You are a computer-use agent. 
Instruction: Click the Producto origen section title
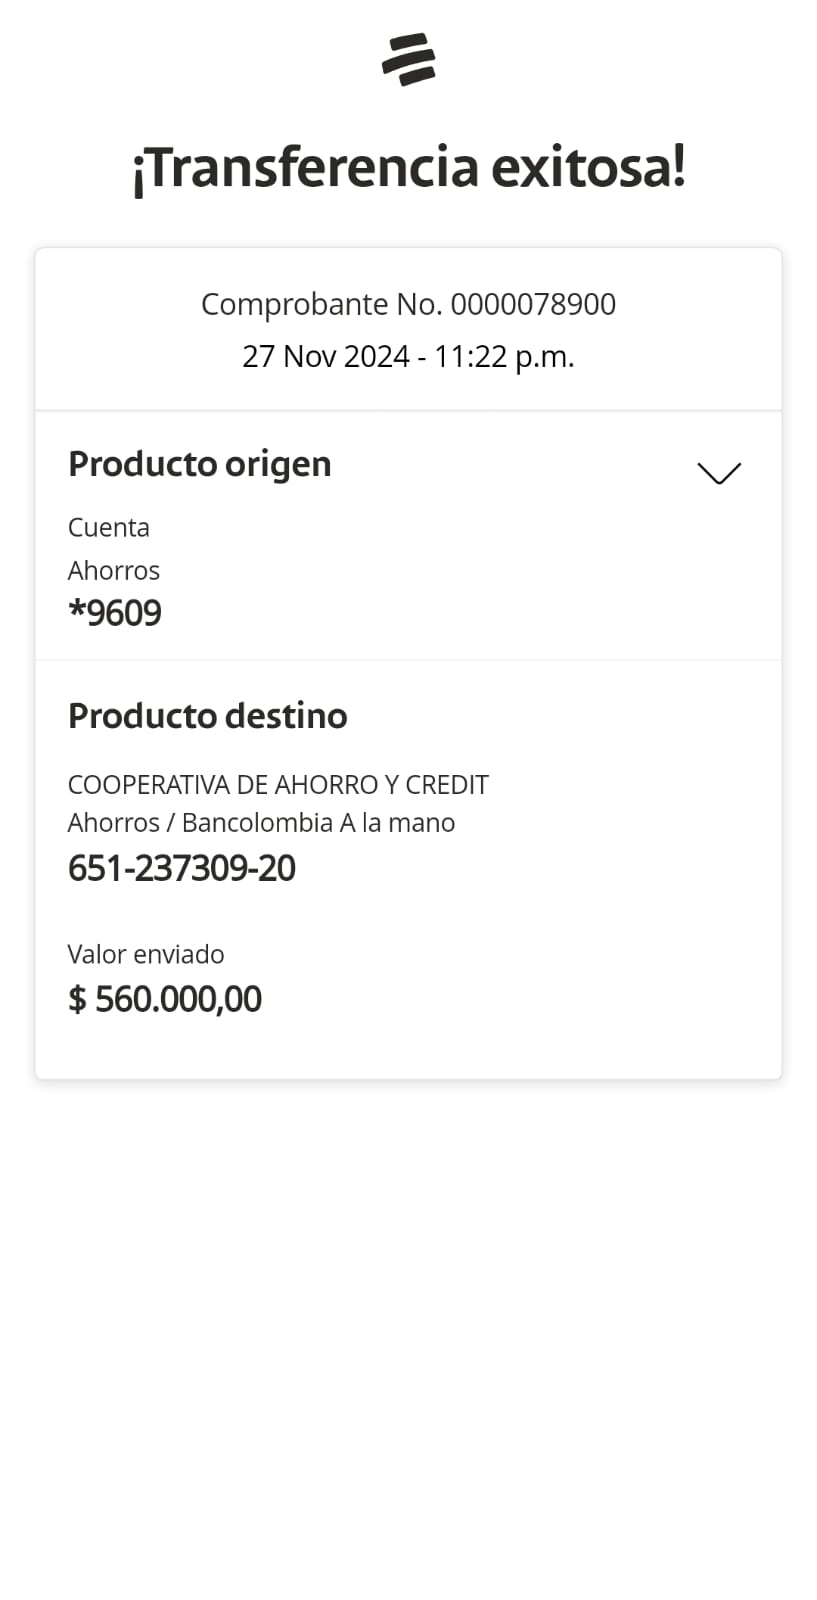(x=199, y=464)
